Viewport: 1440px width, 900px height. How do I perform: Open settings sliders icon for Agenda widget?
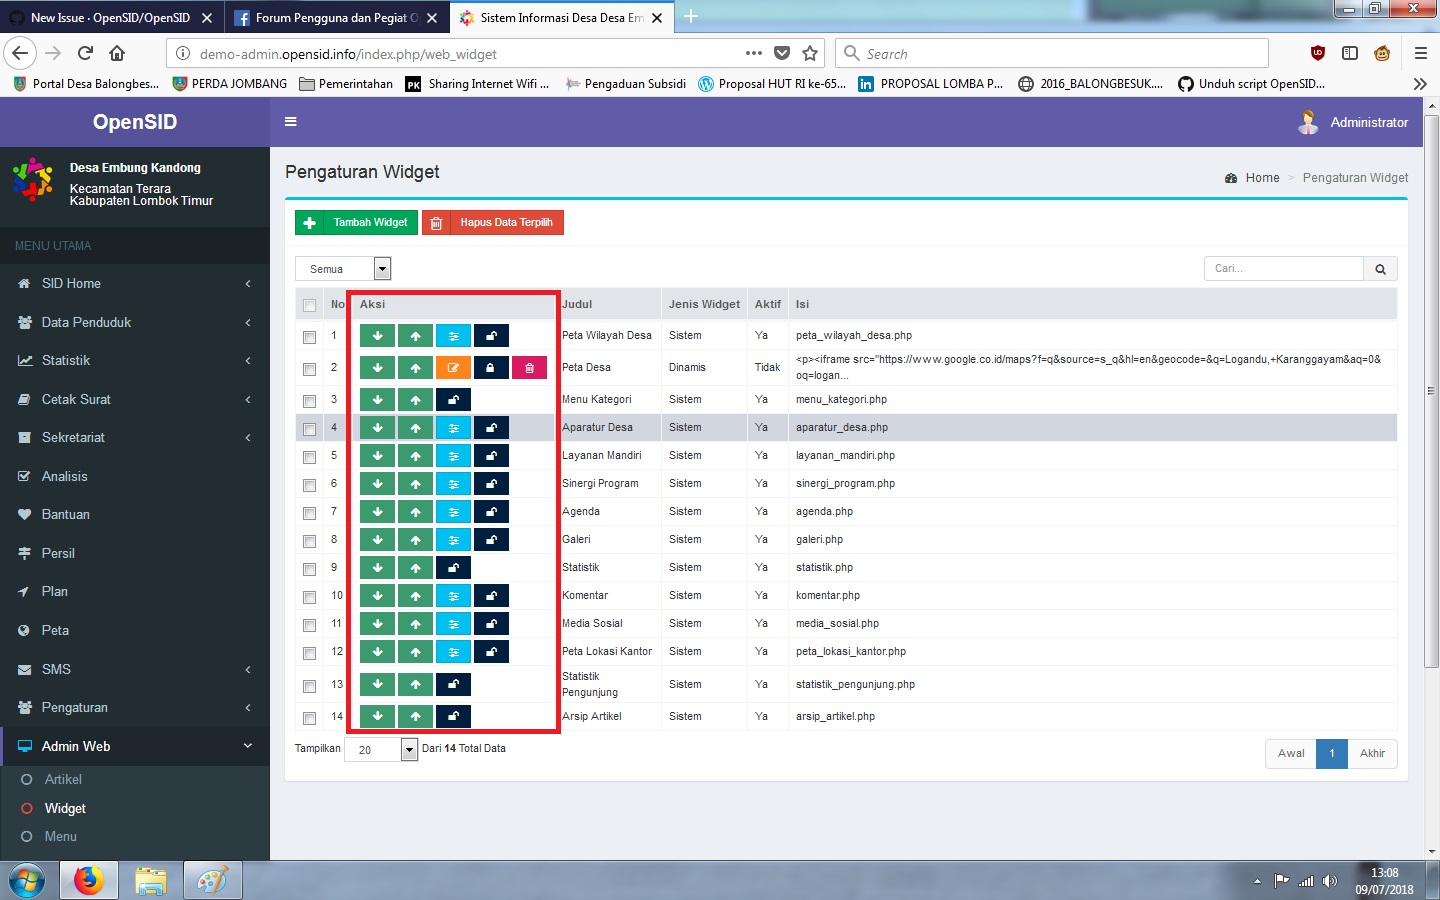(x=453, y=511)
